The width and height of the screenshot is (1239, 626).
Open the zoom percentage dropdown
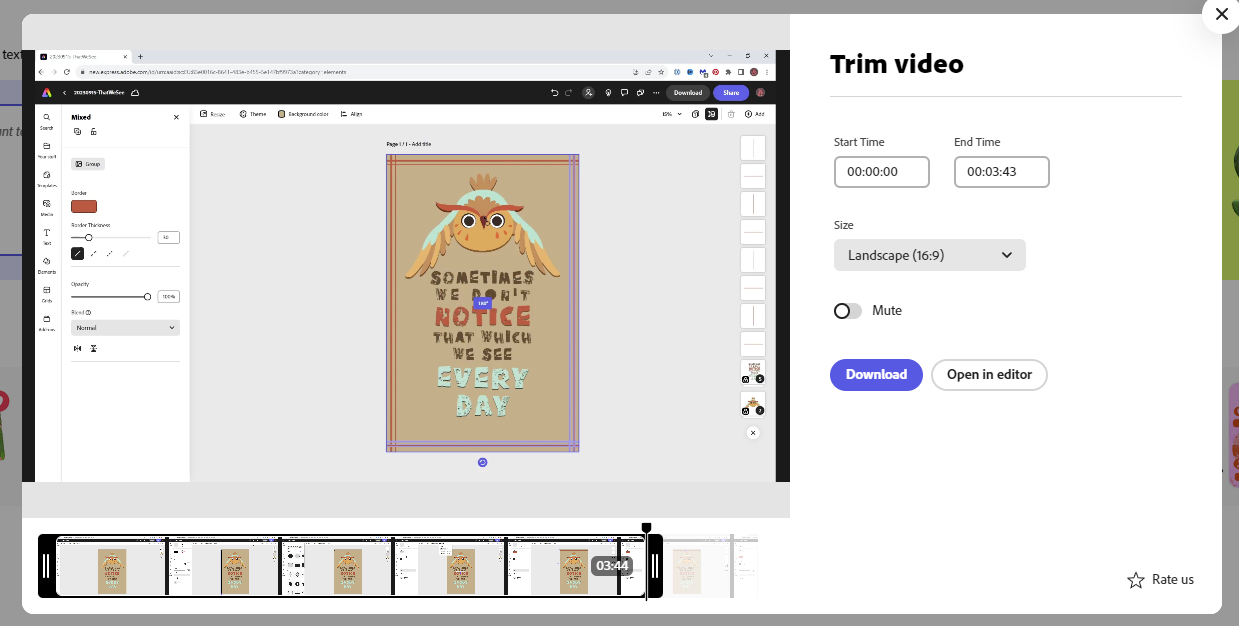click(672, 114)
